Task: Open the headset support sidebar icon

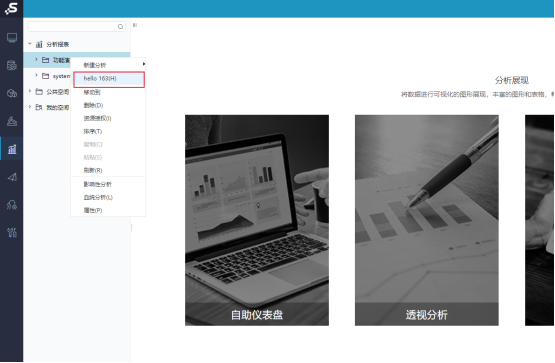Action: tap(12, 205)
